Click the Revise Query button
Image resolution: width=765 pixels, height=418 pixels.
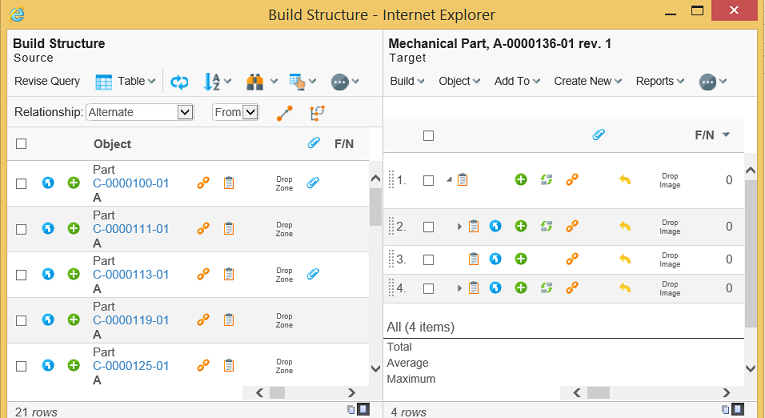point(47,81)
